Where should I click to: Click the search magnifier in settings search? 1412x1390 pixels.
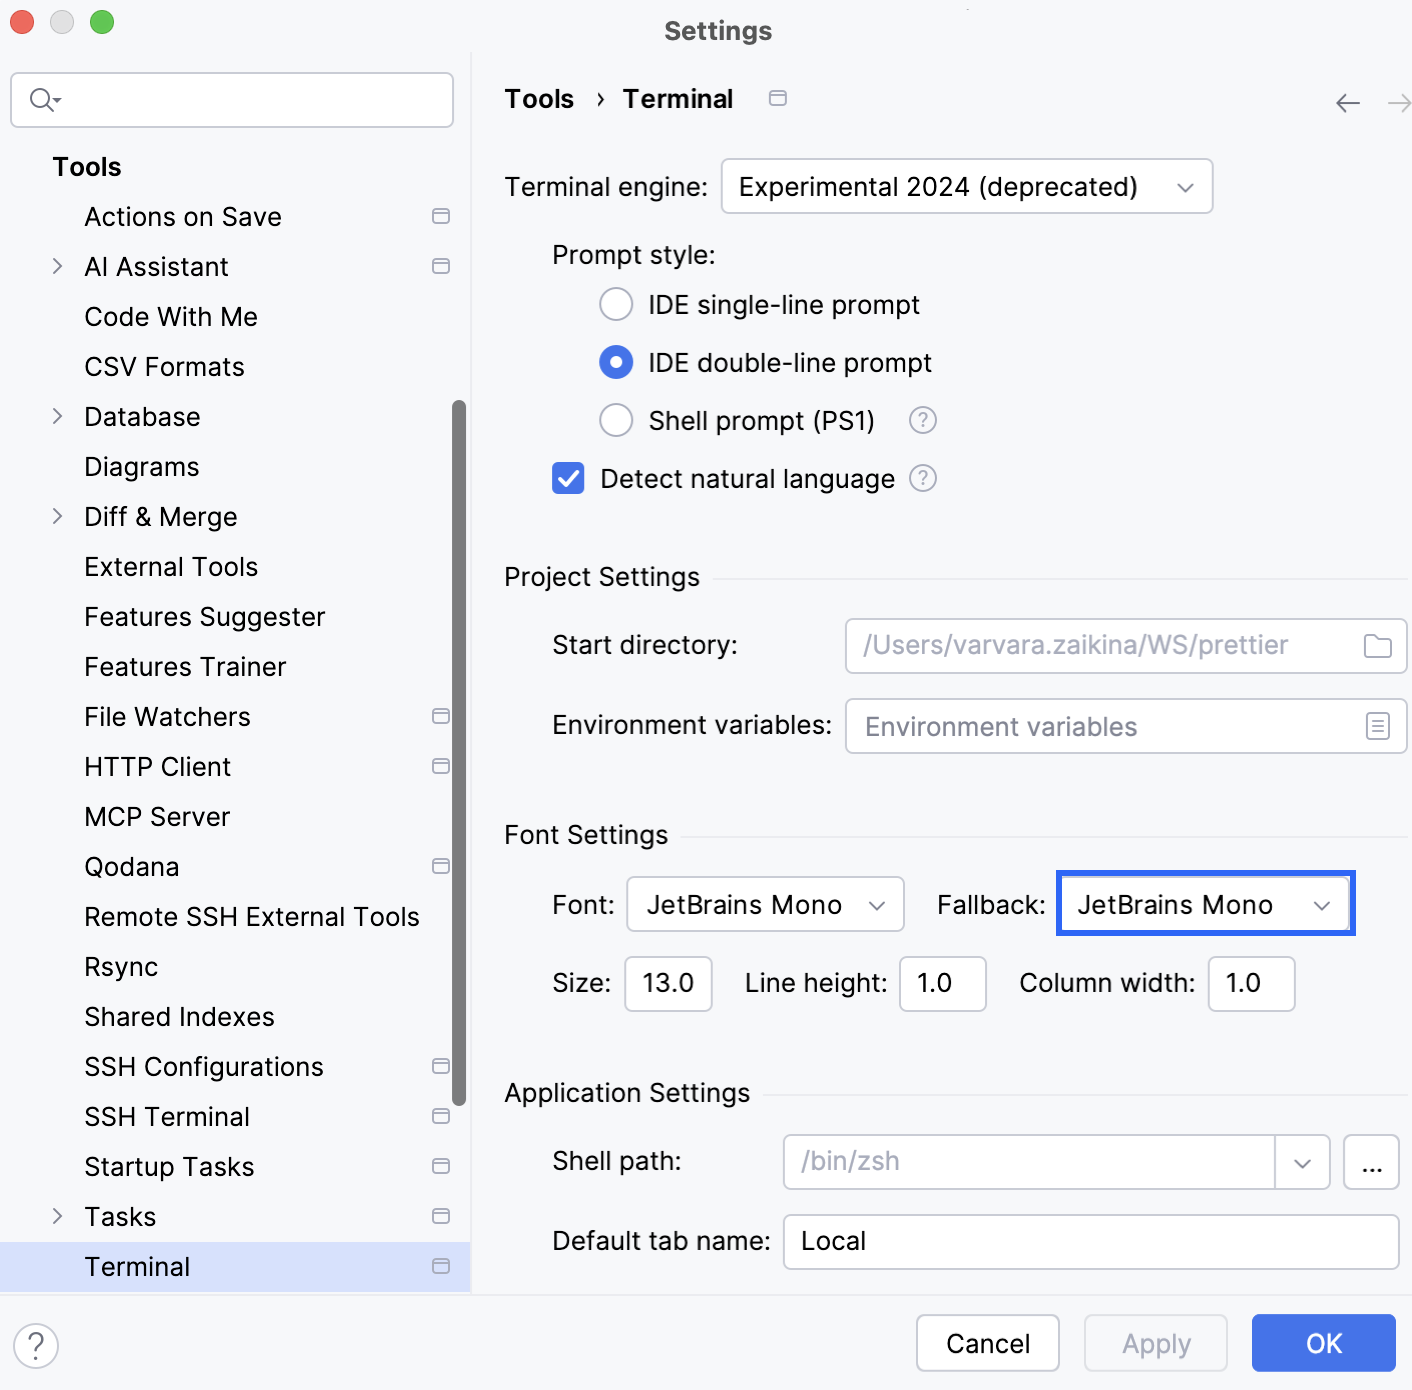click(41, 99)
